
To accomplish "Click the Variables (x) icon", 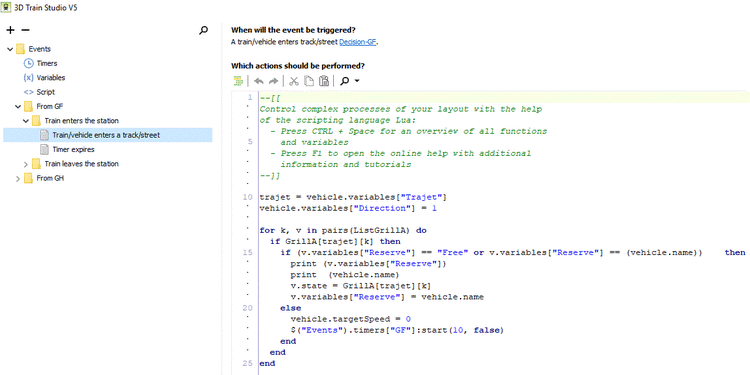I will point(28,77).
